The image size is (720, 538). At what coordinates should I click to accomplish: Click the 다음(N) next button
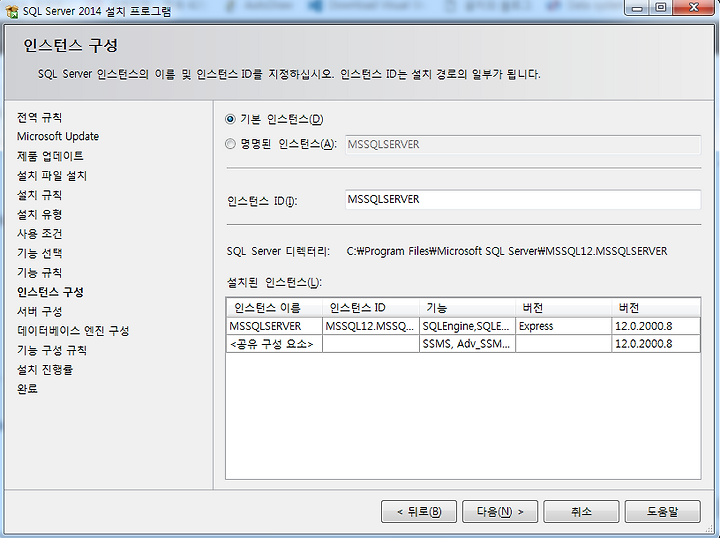pyautogui.click(x=500, y=511)
